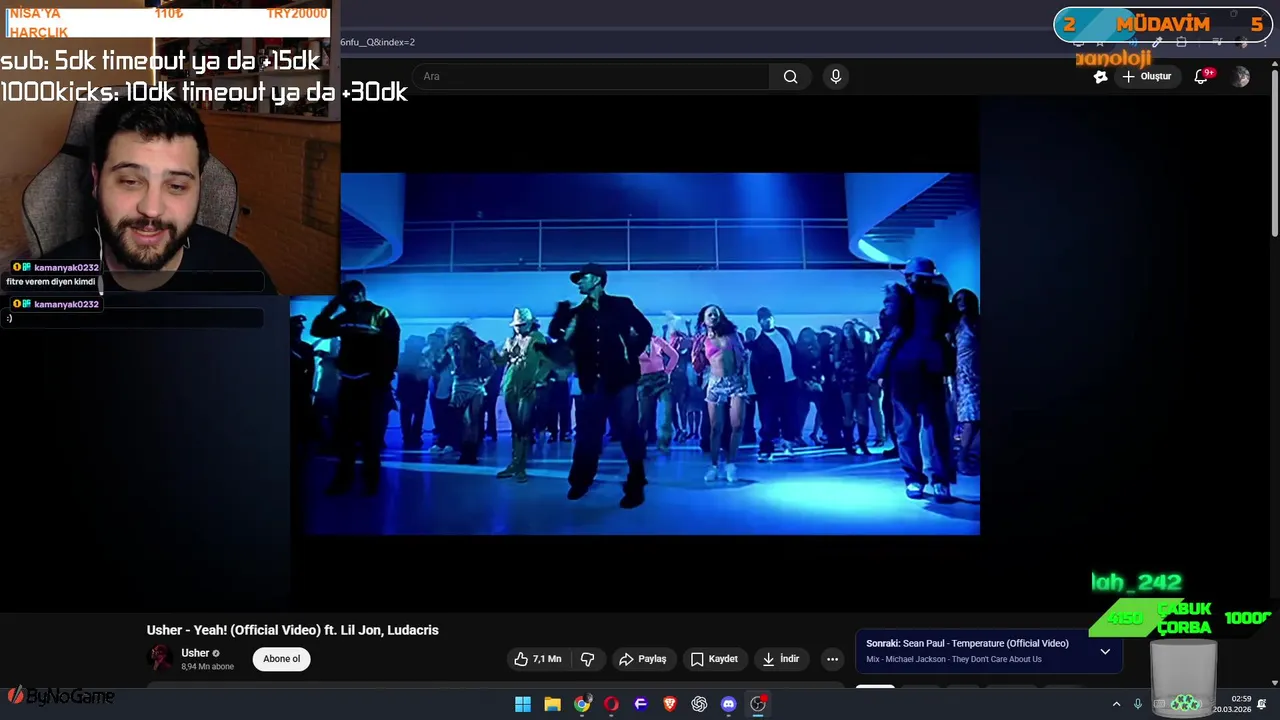Click the YouTube search magnifier button

(790, 77)
